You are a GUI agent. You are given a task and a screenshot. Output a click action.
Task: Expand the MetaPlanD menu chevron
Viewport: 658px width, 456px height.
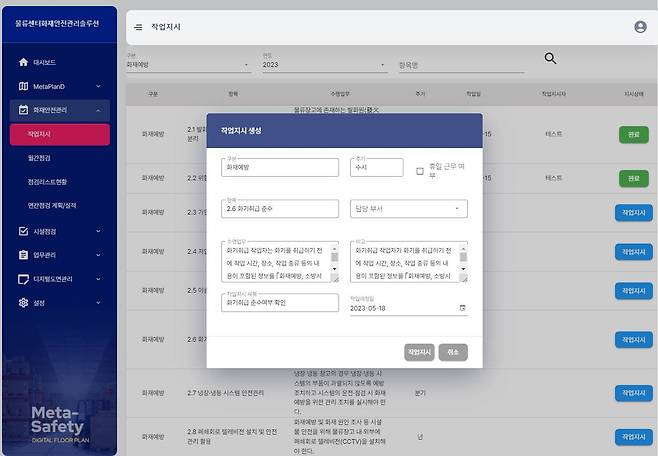tap(98, 86)
